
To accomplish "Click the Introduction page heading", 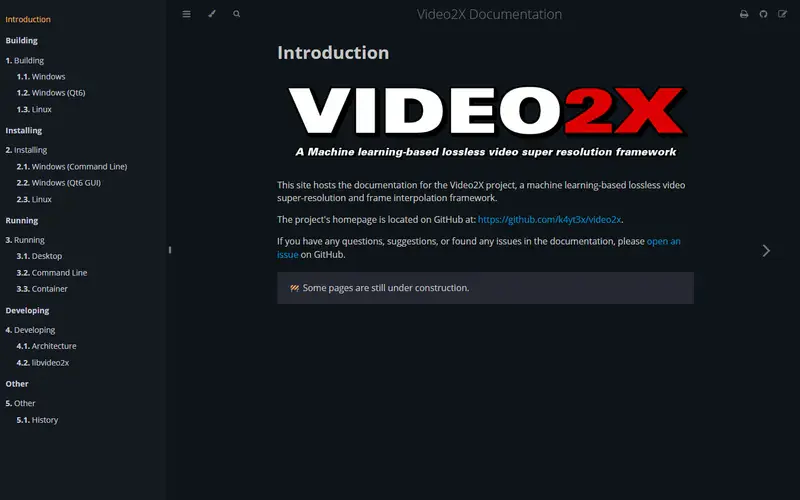I will click(333, 53).
